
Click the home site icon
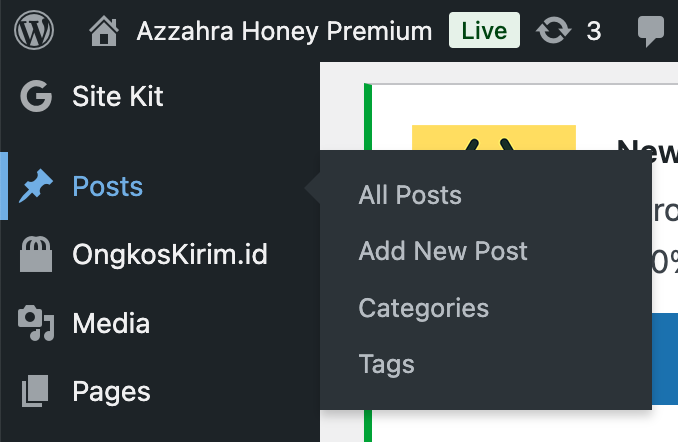point(104,31)
